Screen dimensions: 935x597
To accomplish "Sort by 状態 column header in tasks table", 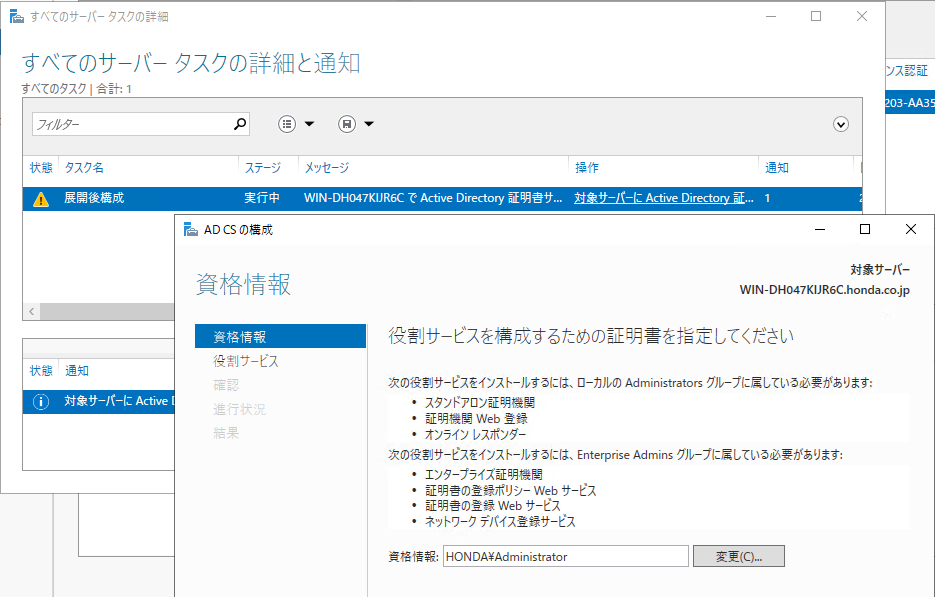I will pos(41,168).
